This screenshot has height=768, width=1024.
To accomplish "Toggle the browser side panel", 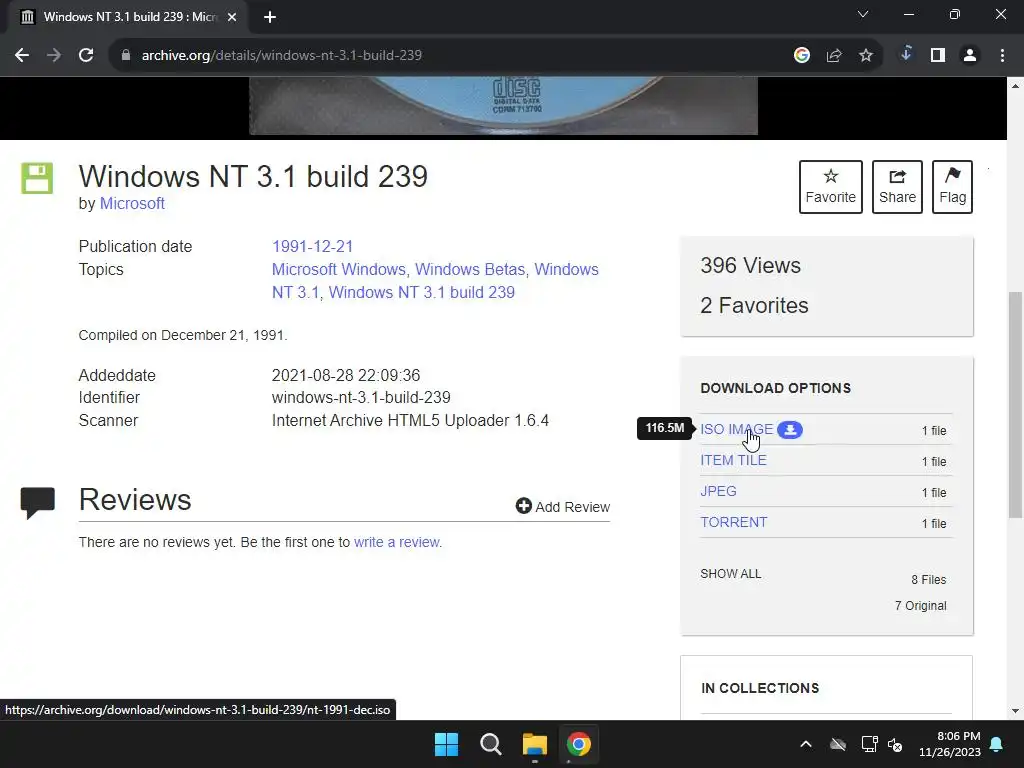I will [938, 56].
